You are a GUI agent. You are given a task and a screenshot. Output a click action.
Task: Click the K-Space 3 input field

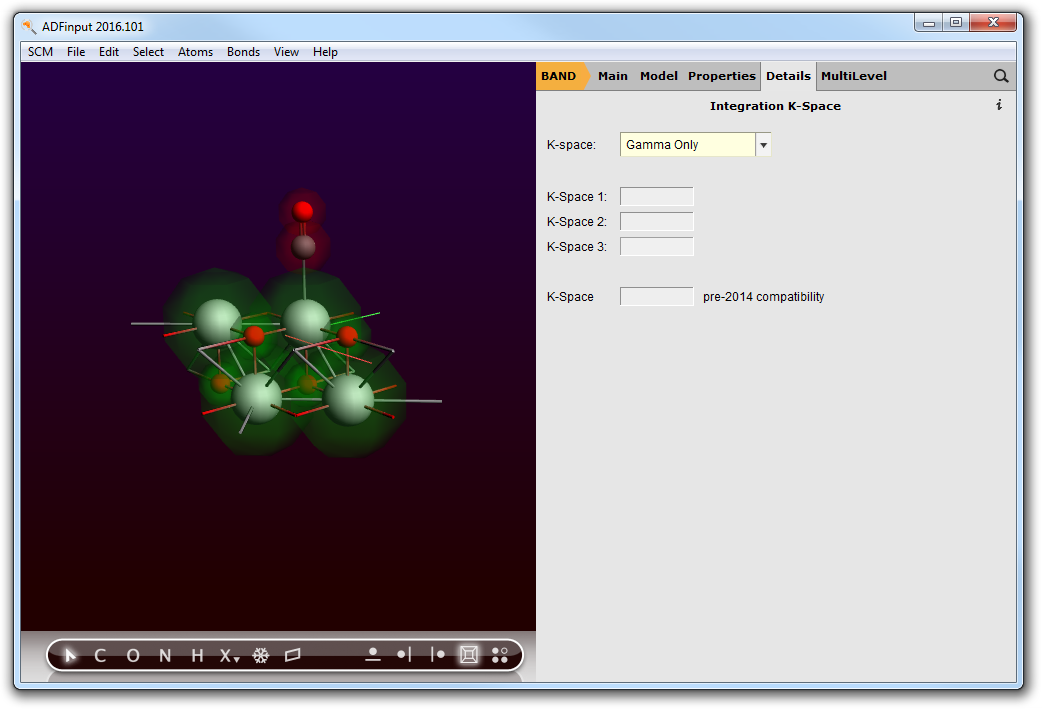pyautogui.click(x=657, y=247)
